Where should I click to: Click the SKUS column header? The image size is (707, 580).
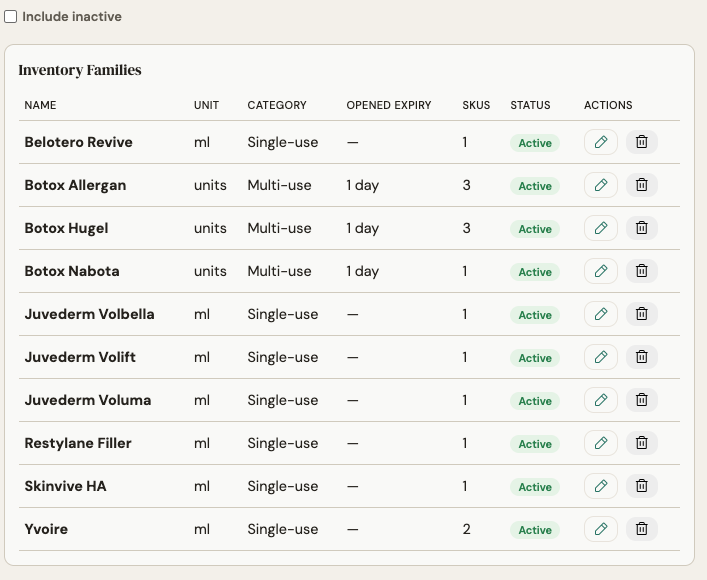pyautogui.click(x=476, y=105)
